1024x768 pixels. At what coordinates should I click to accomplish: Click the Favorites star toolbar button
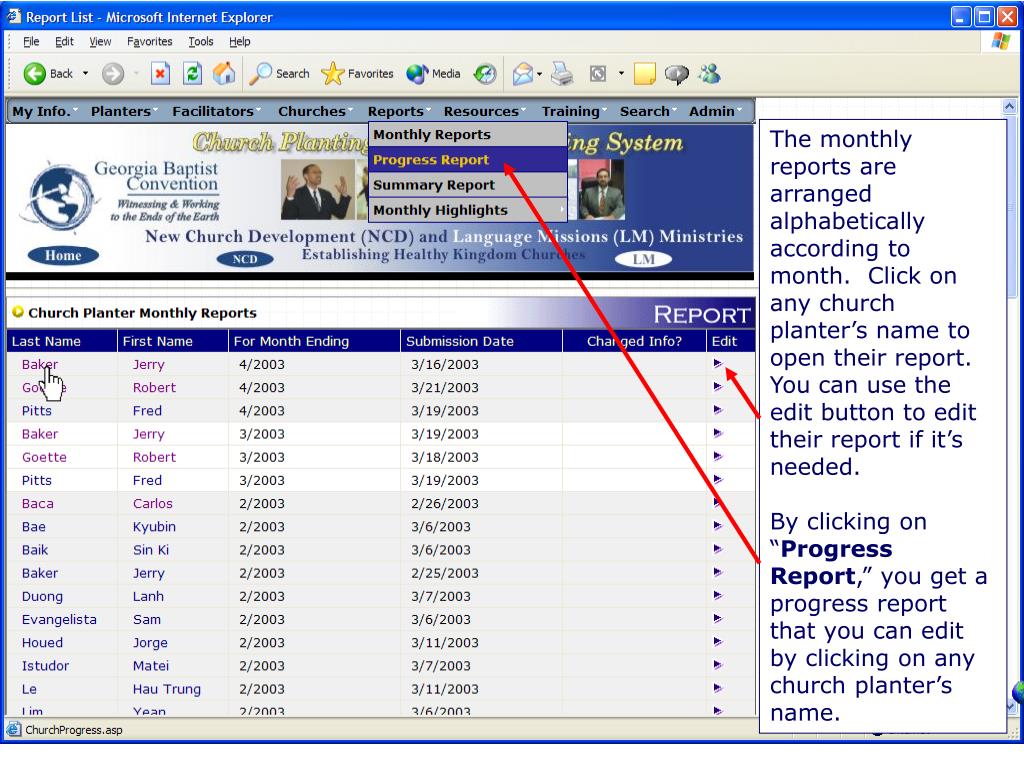point(358,74)
